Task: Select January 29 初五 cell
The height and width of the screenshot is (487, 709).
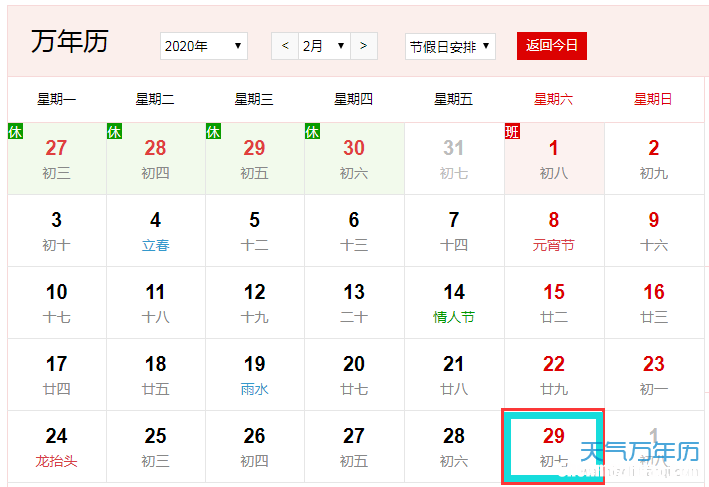Action: coord(255,159)
